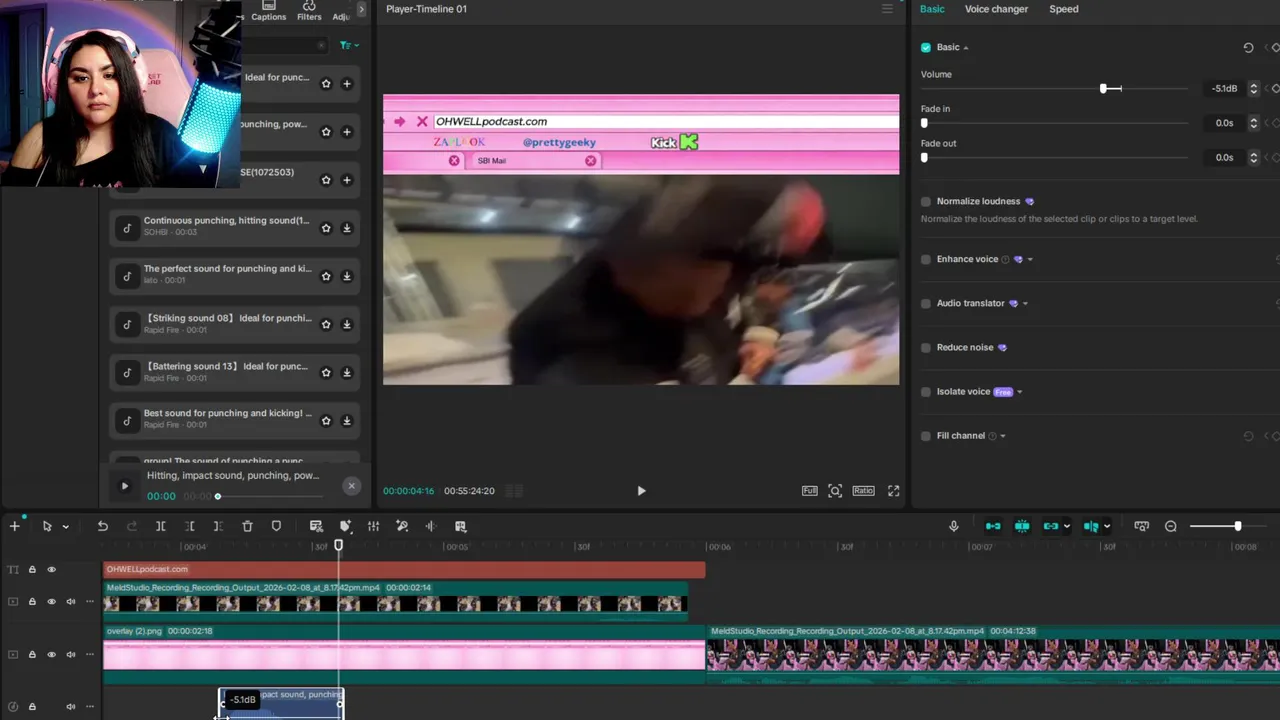Toggle main track magnet icon
The height and width of the screenshot is (720, 1280).
pos(993,526)
